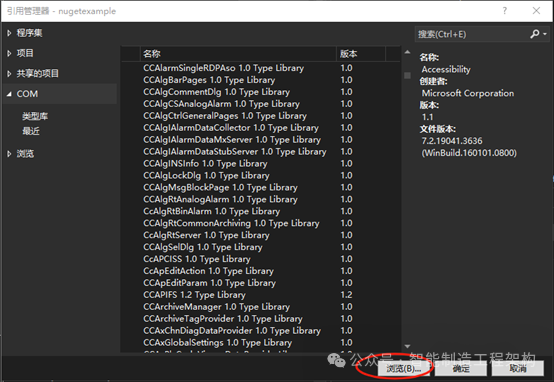The image size is (554, 382).
Task: Click the scrollbar up arrow
Action: (x=407, y=52)
